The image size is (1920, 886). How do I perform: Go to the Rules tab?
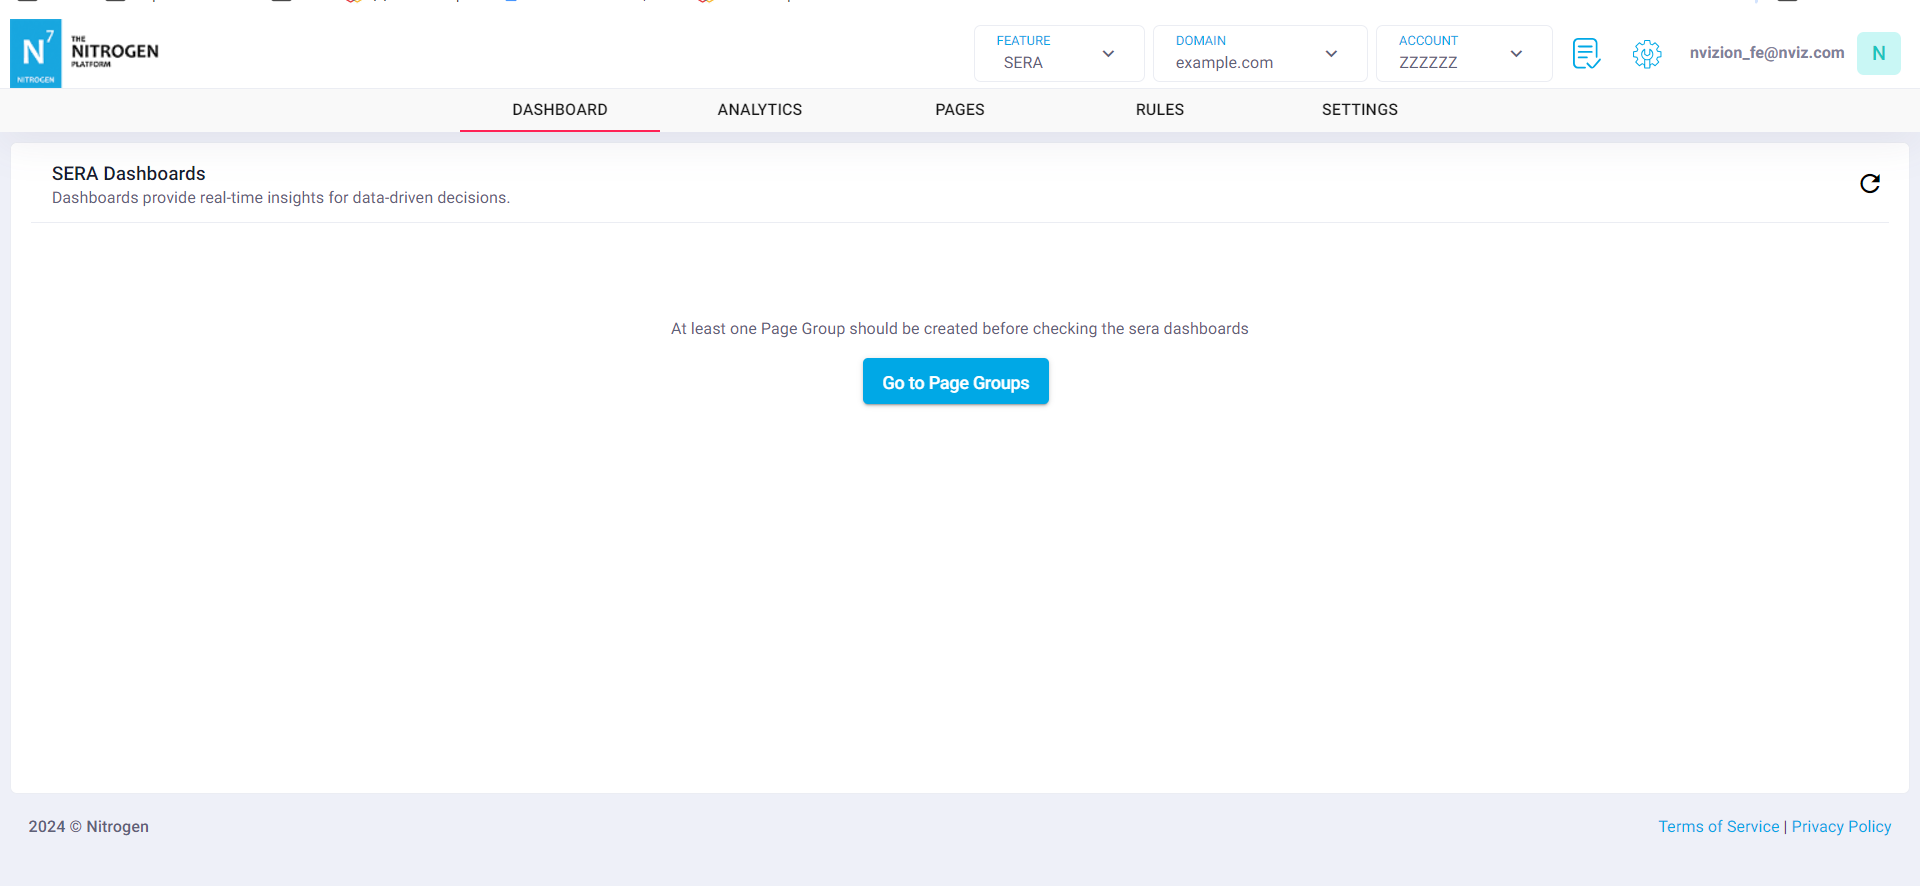point(1159,110)
